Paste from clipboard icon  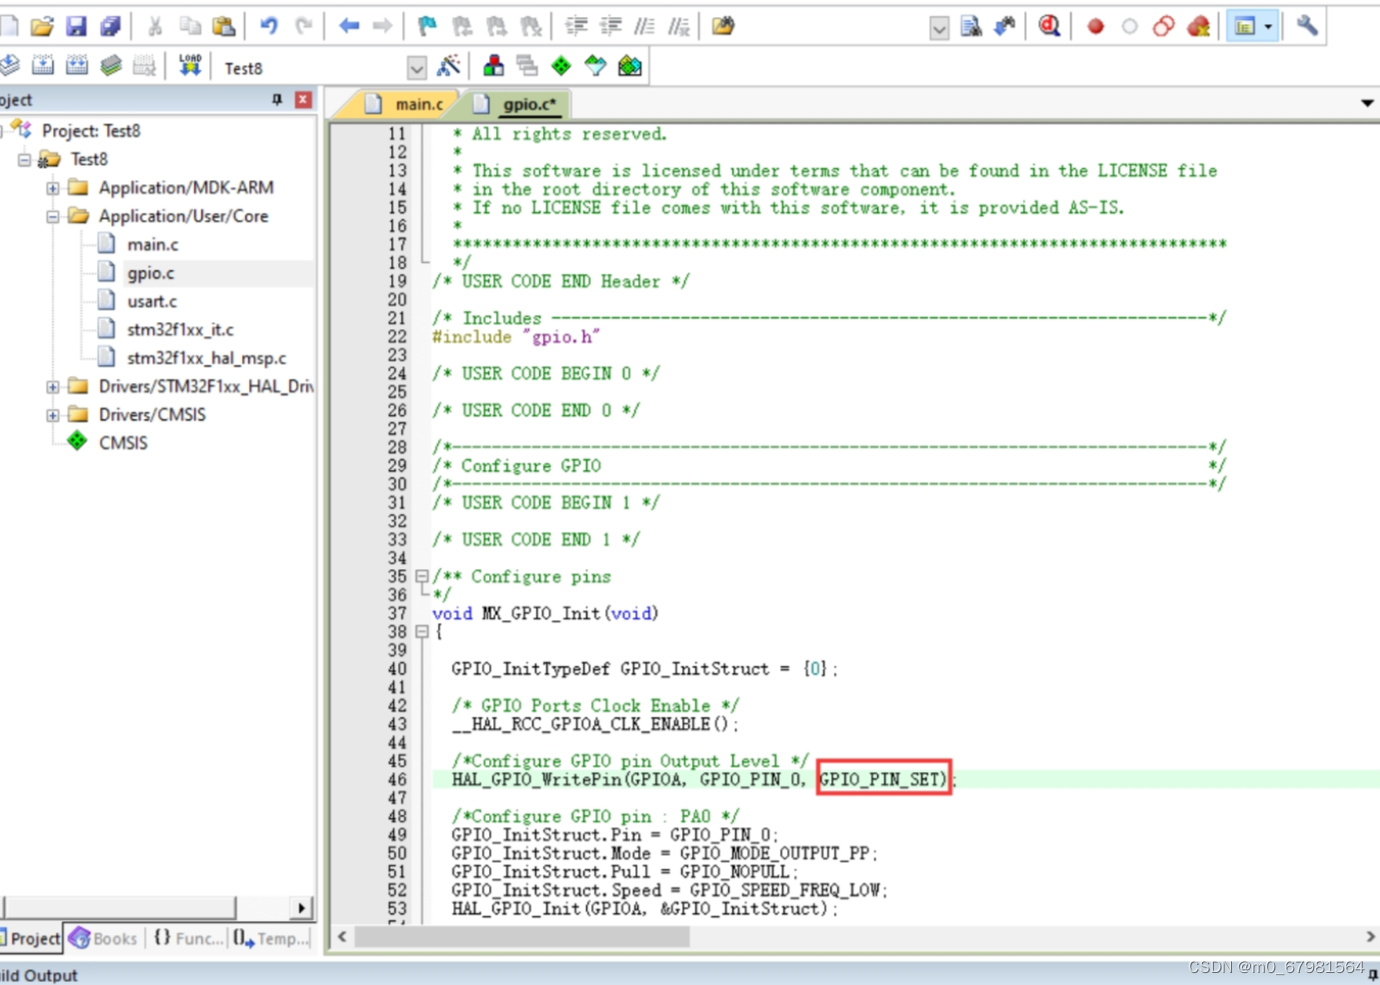point(224,26)
